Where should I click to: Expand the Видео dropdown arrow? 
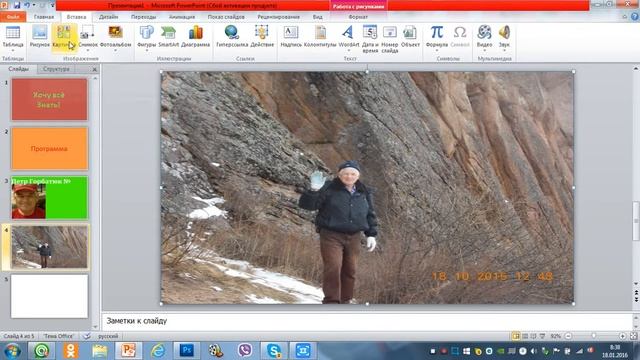point(484,51)
